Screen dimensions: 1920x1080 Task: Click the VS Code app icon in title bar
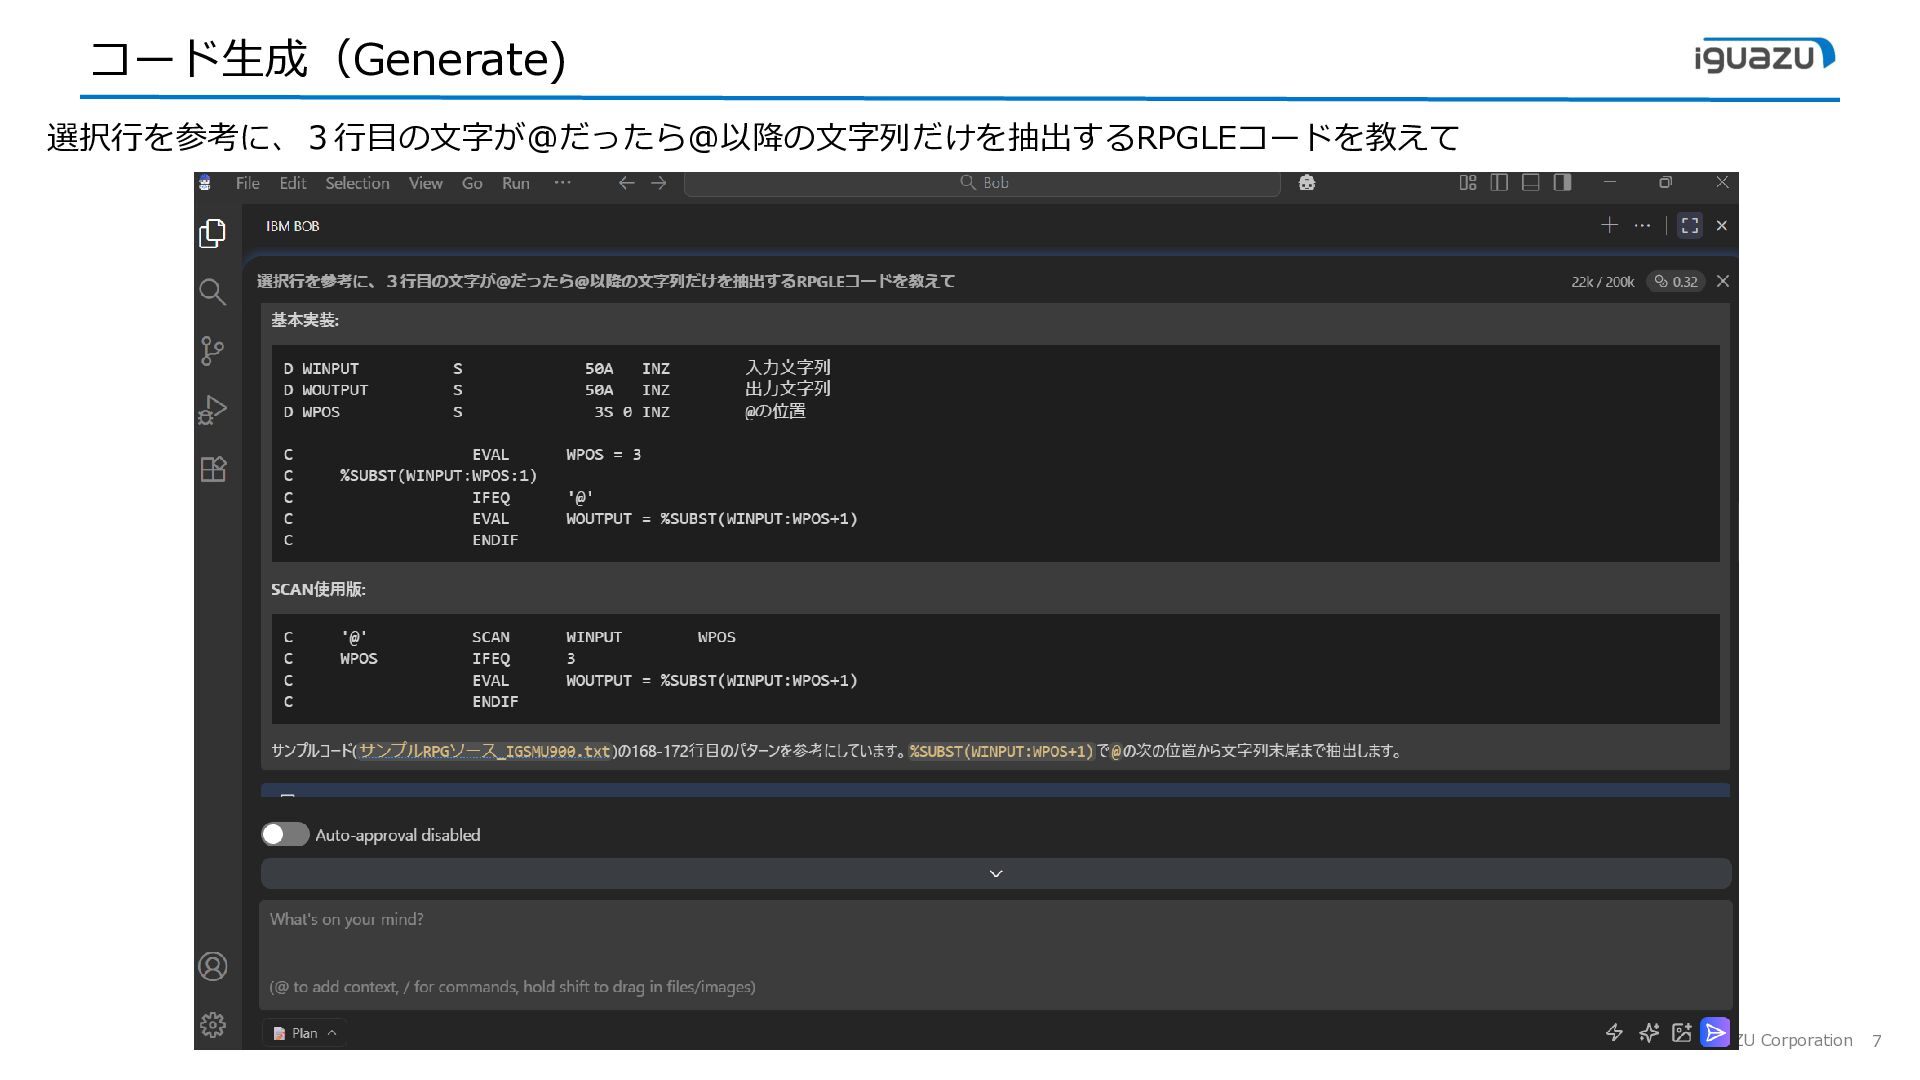(205, 183)
